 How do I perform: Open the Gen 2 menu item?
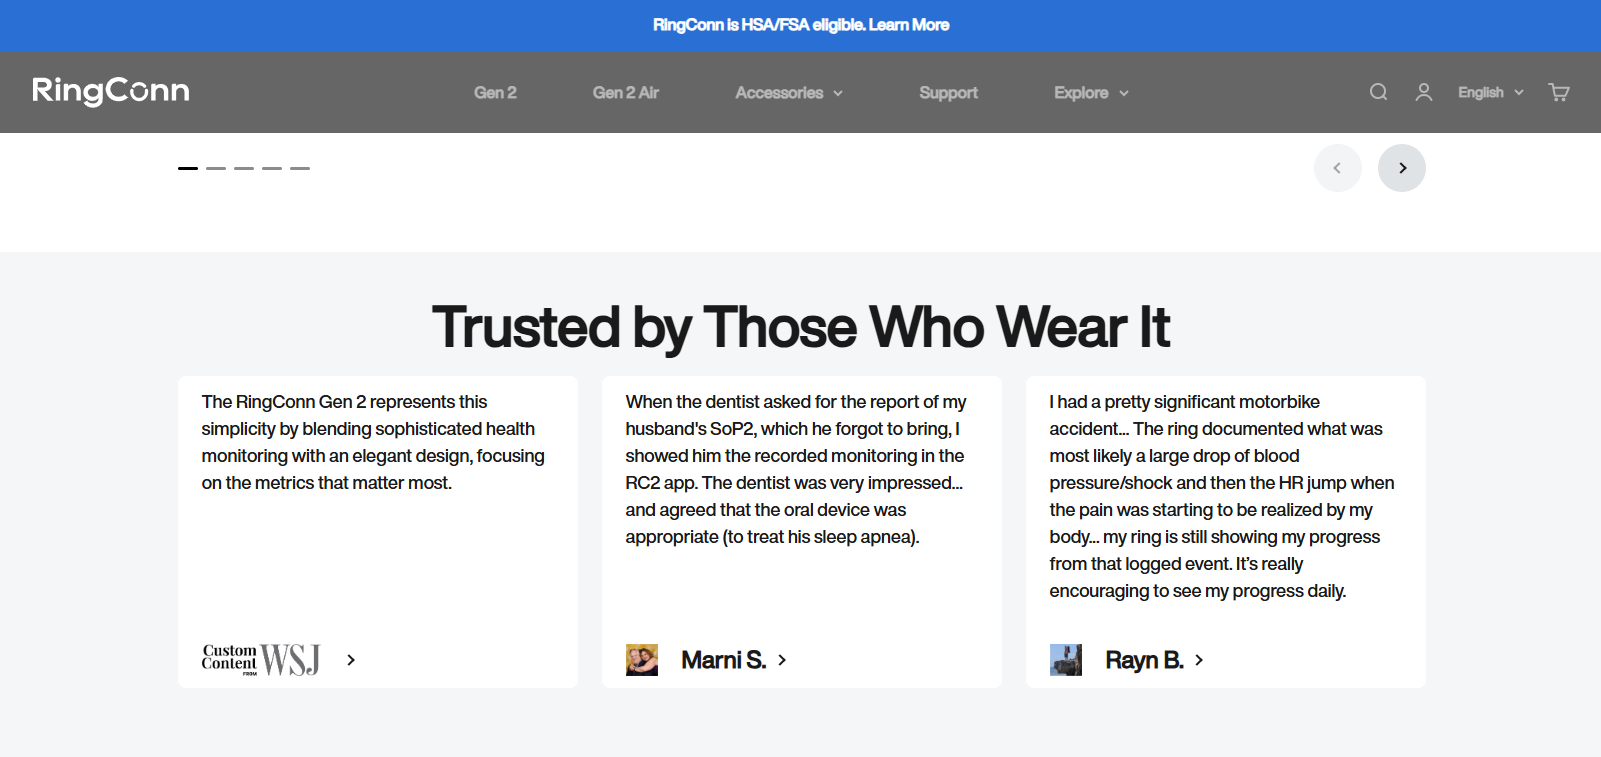[x=495, y=93]
